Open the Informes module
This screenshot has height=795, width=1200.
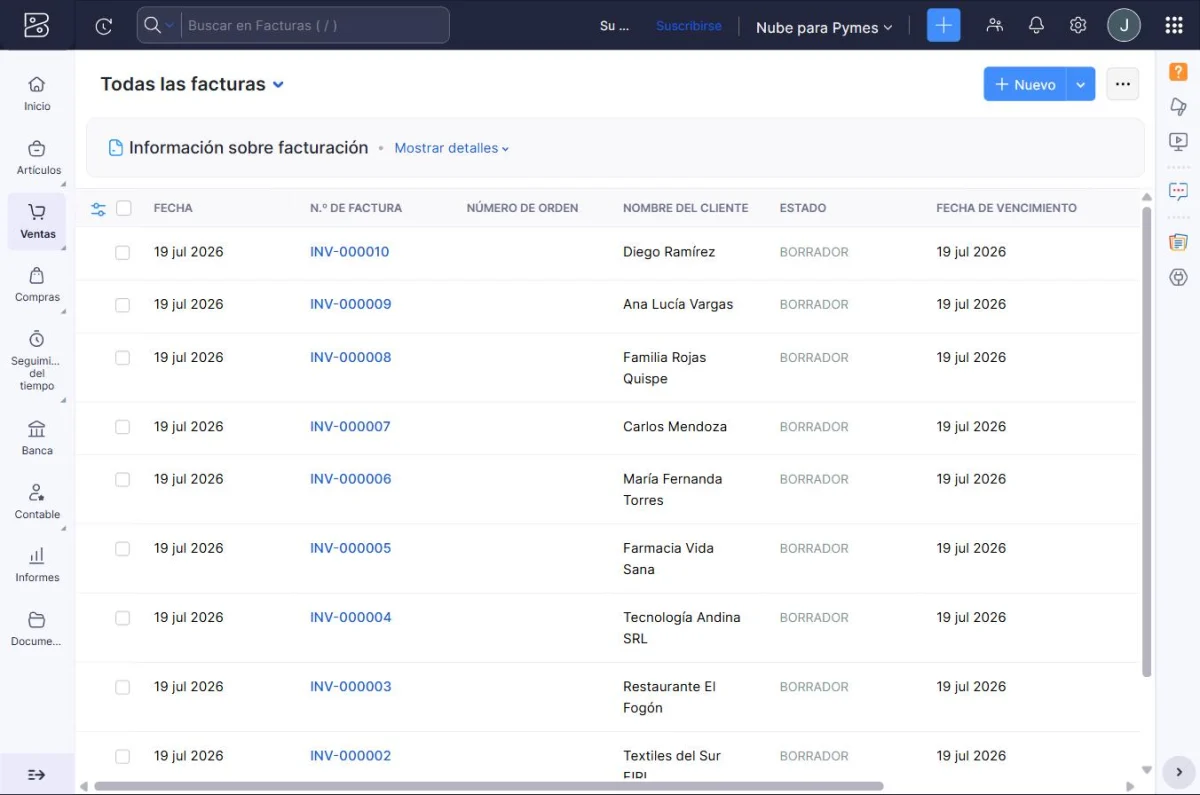tap(37, 565)
